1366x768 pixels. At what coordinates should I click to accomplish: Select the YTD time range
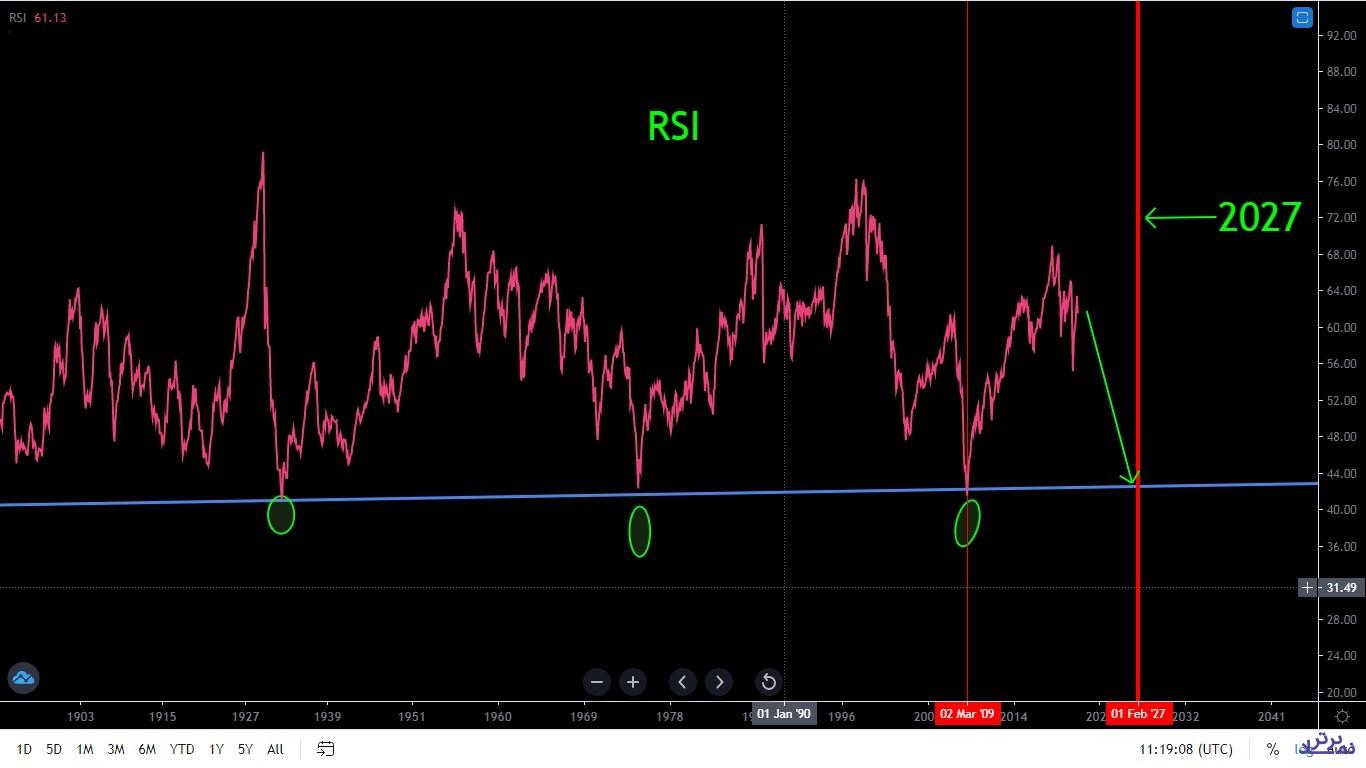[182, 749]
